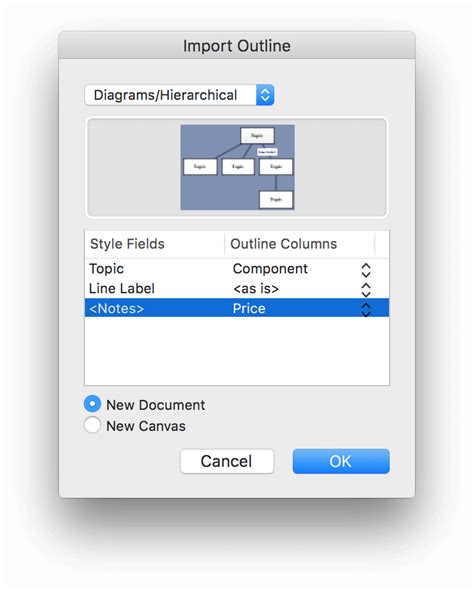
Task: Click the Component outline column value
Action: pyautogui.click(x=270, y=269)
